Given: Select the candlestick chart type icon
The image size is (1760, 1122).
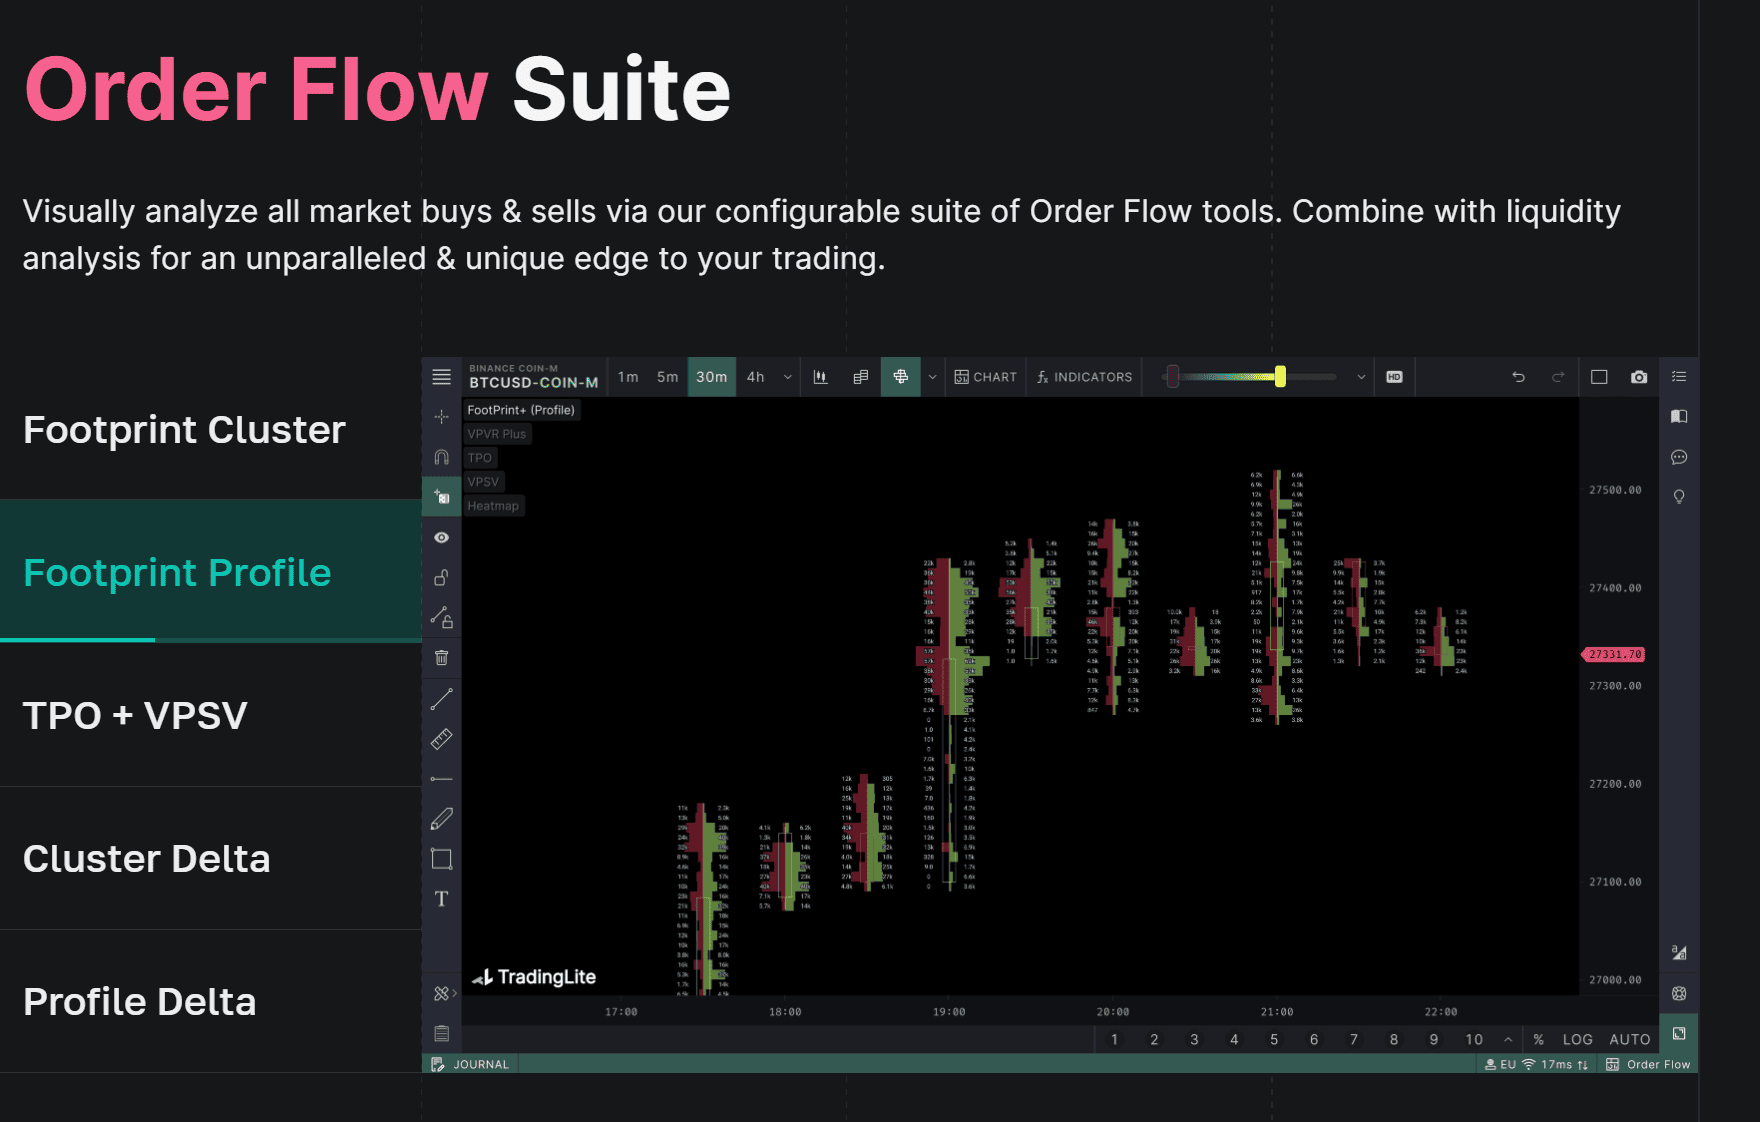Looking at the screenshot, I should [820, 377].
